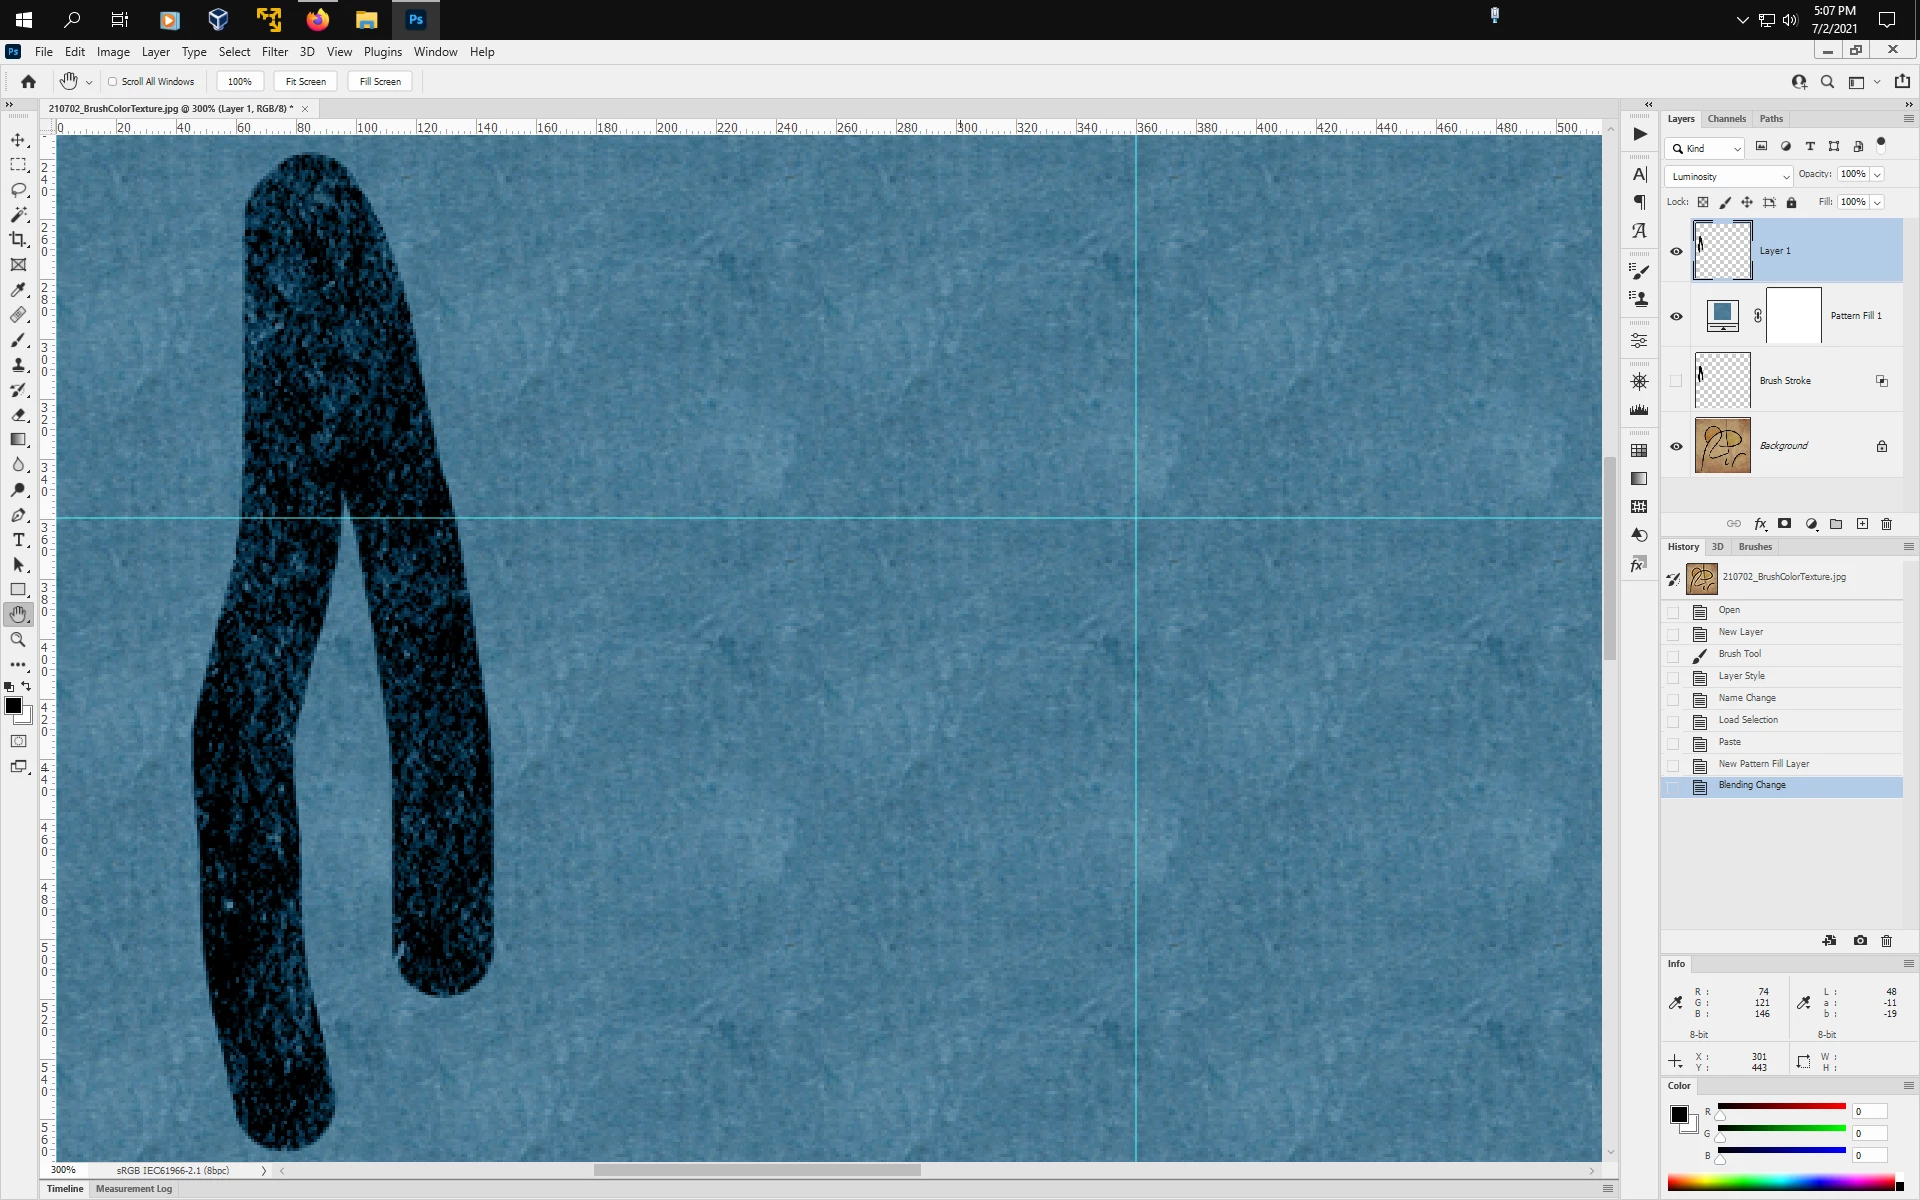Image resolution: width=1920 pixels, height=1200 pixels.
Task: Select the Lasso tool
Action: coord(18,190)
